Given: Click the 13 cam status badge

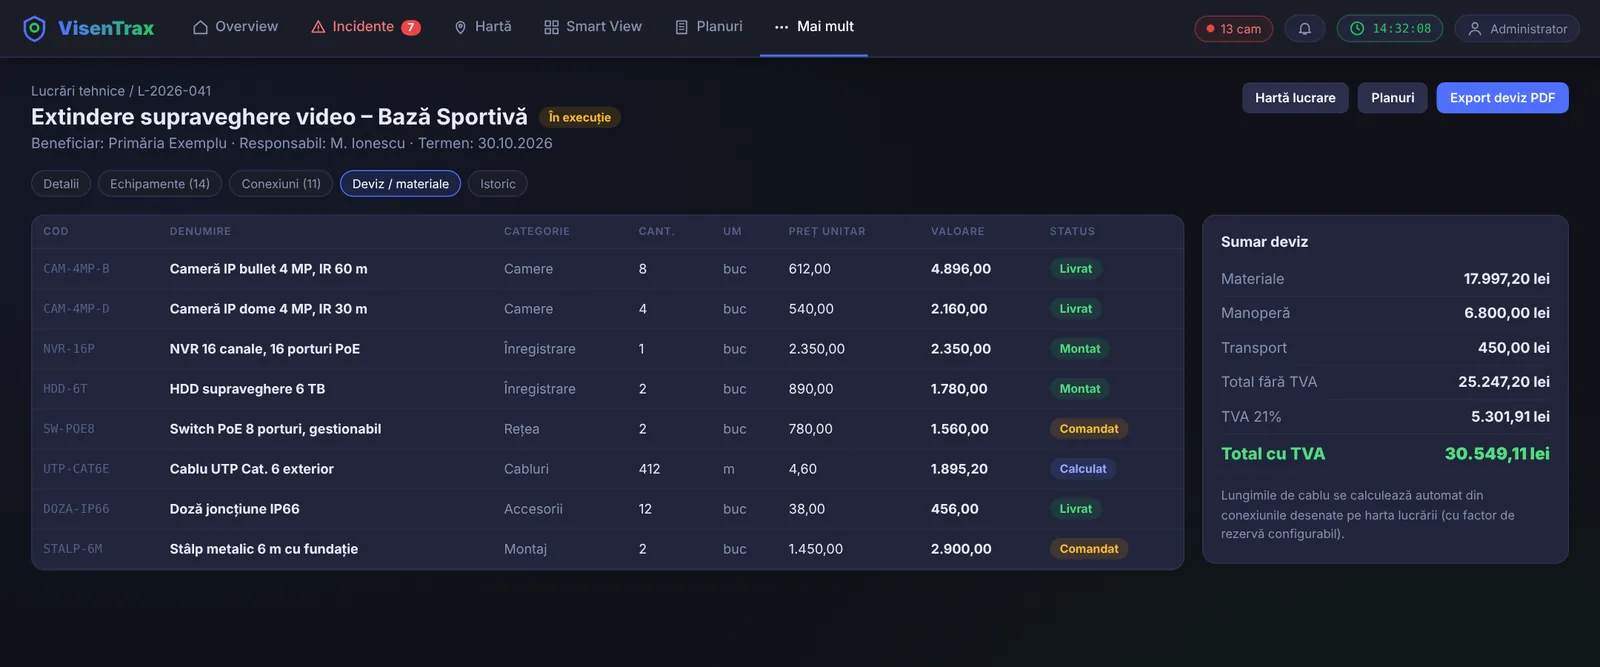Looking at the screenshot, I should click(1233, 29).
